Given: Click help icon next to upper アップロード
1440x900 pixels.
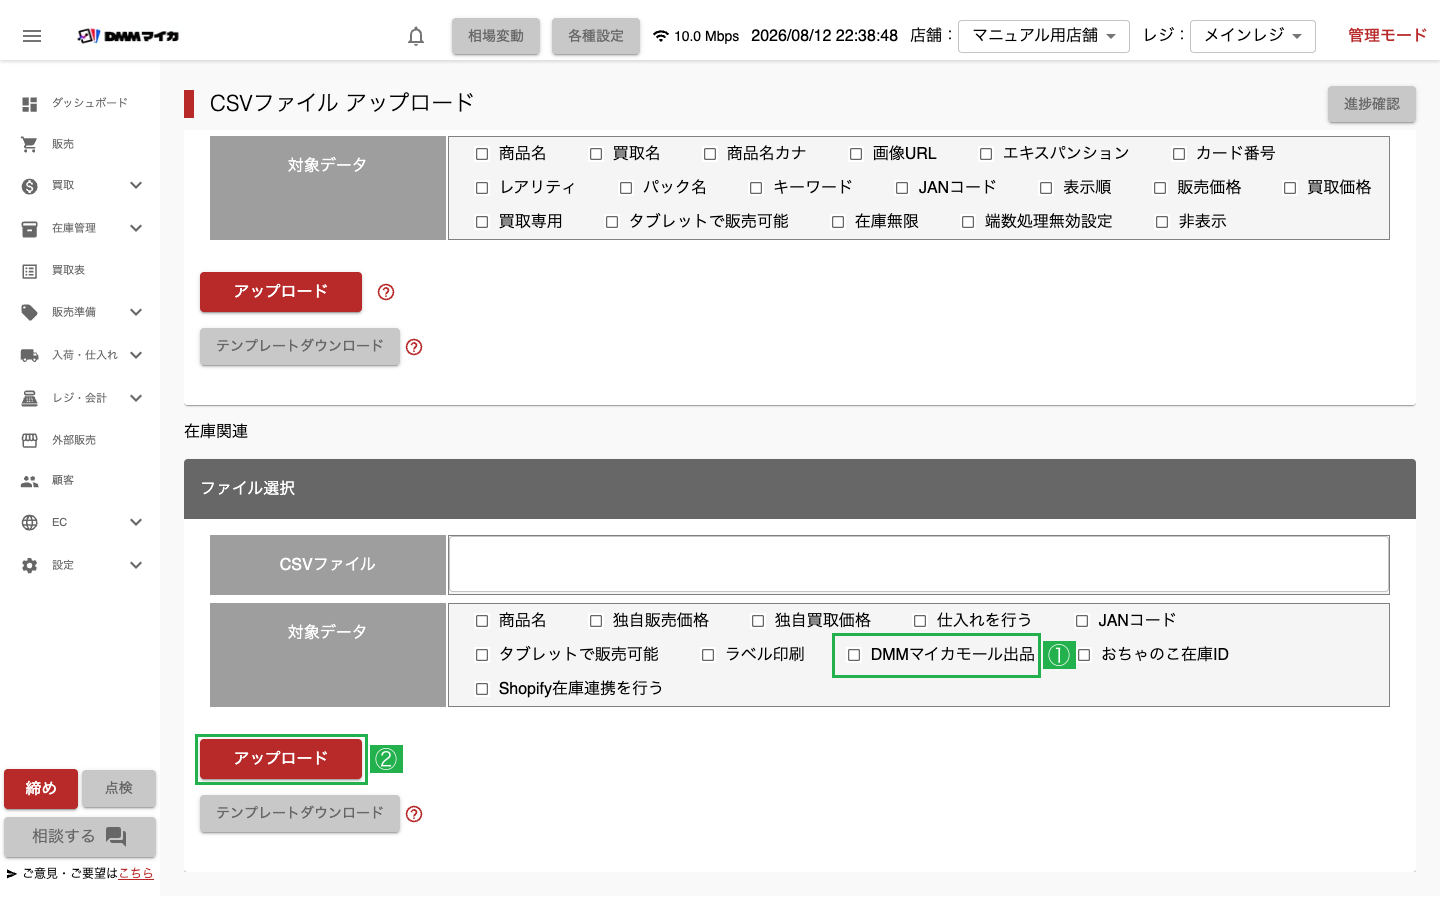Looking at the screenshot, I should [386, 292].
